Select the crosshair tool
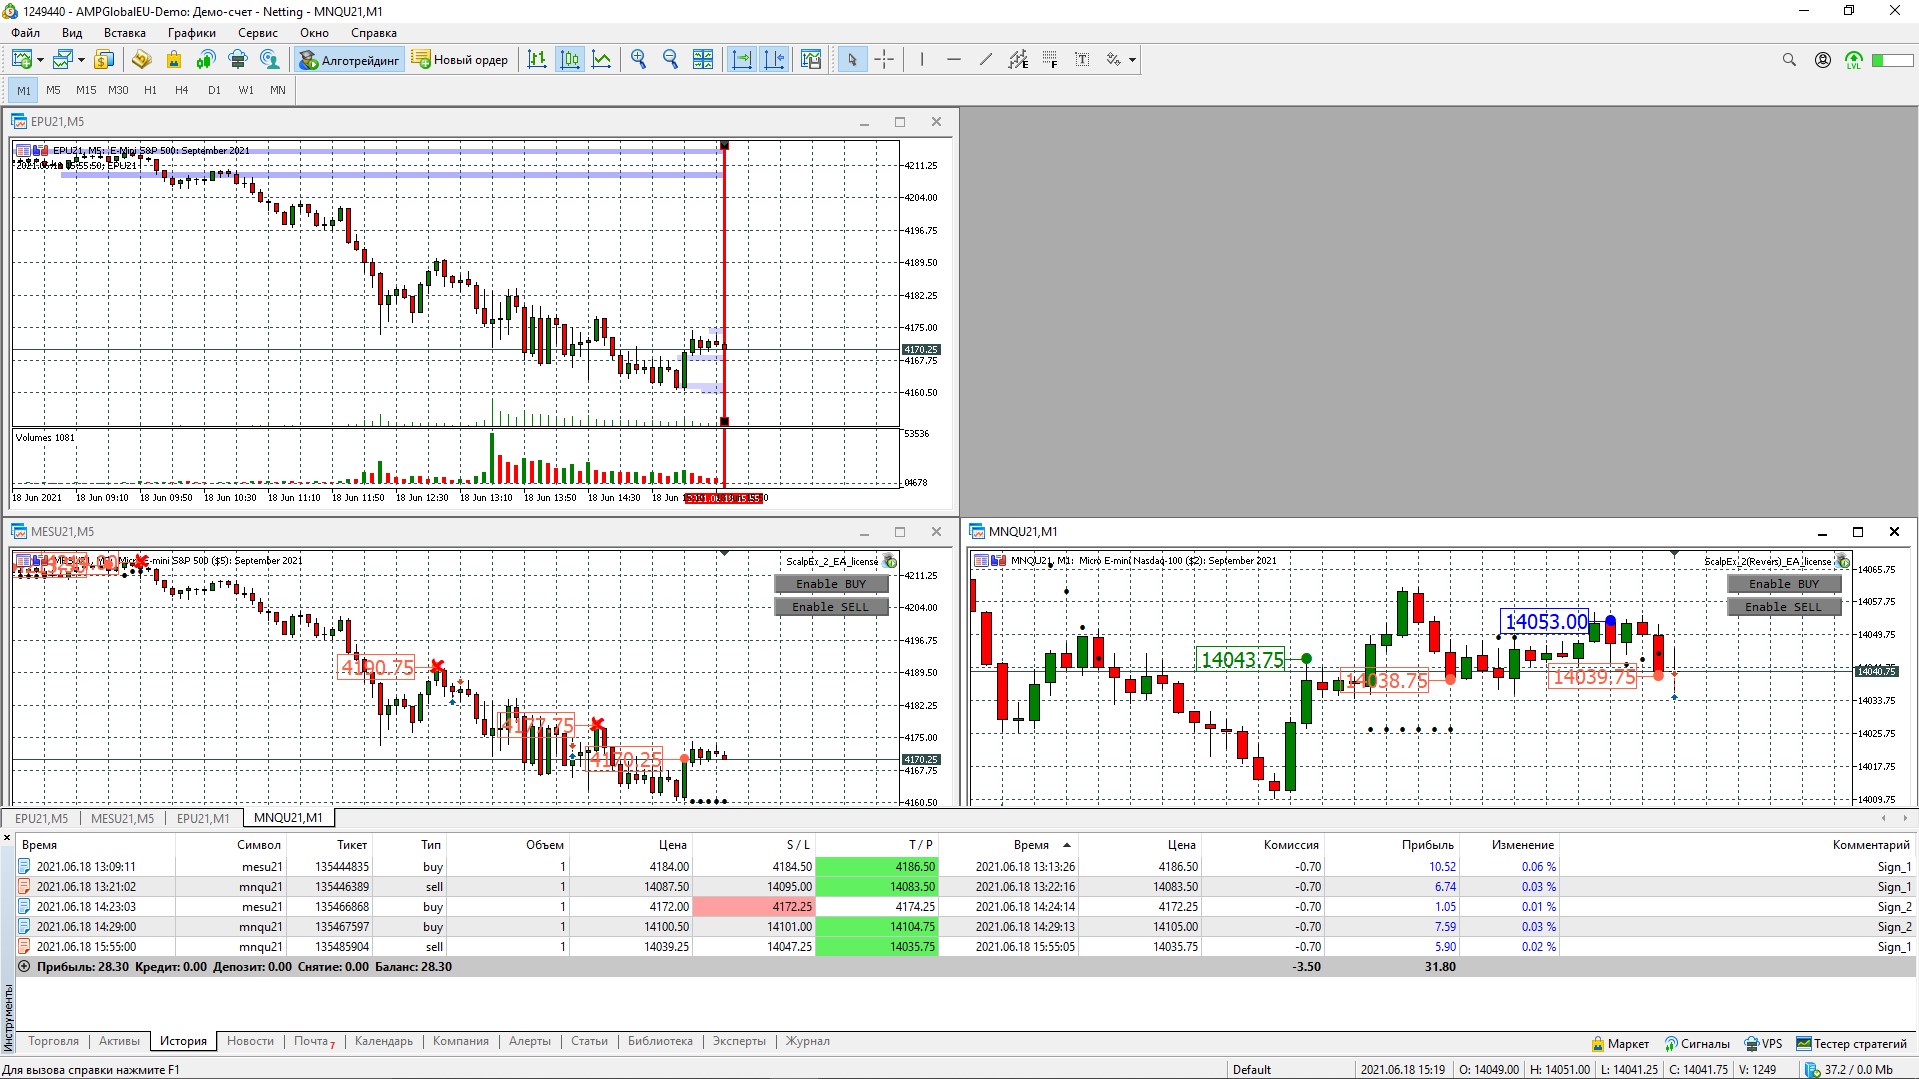The width and height of the screenshot is (1919, 1079). point(884,60)
